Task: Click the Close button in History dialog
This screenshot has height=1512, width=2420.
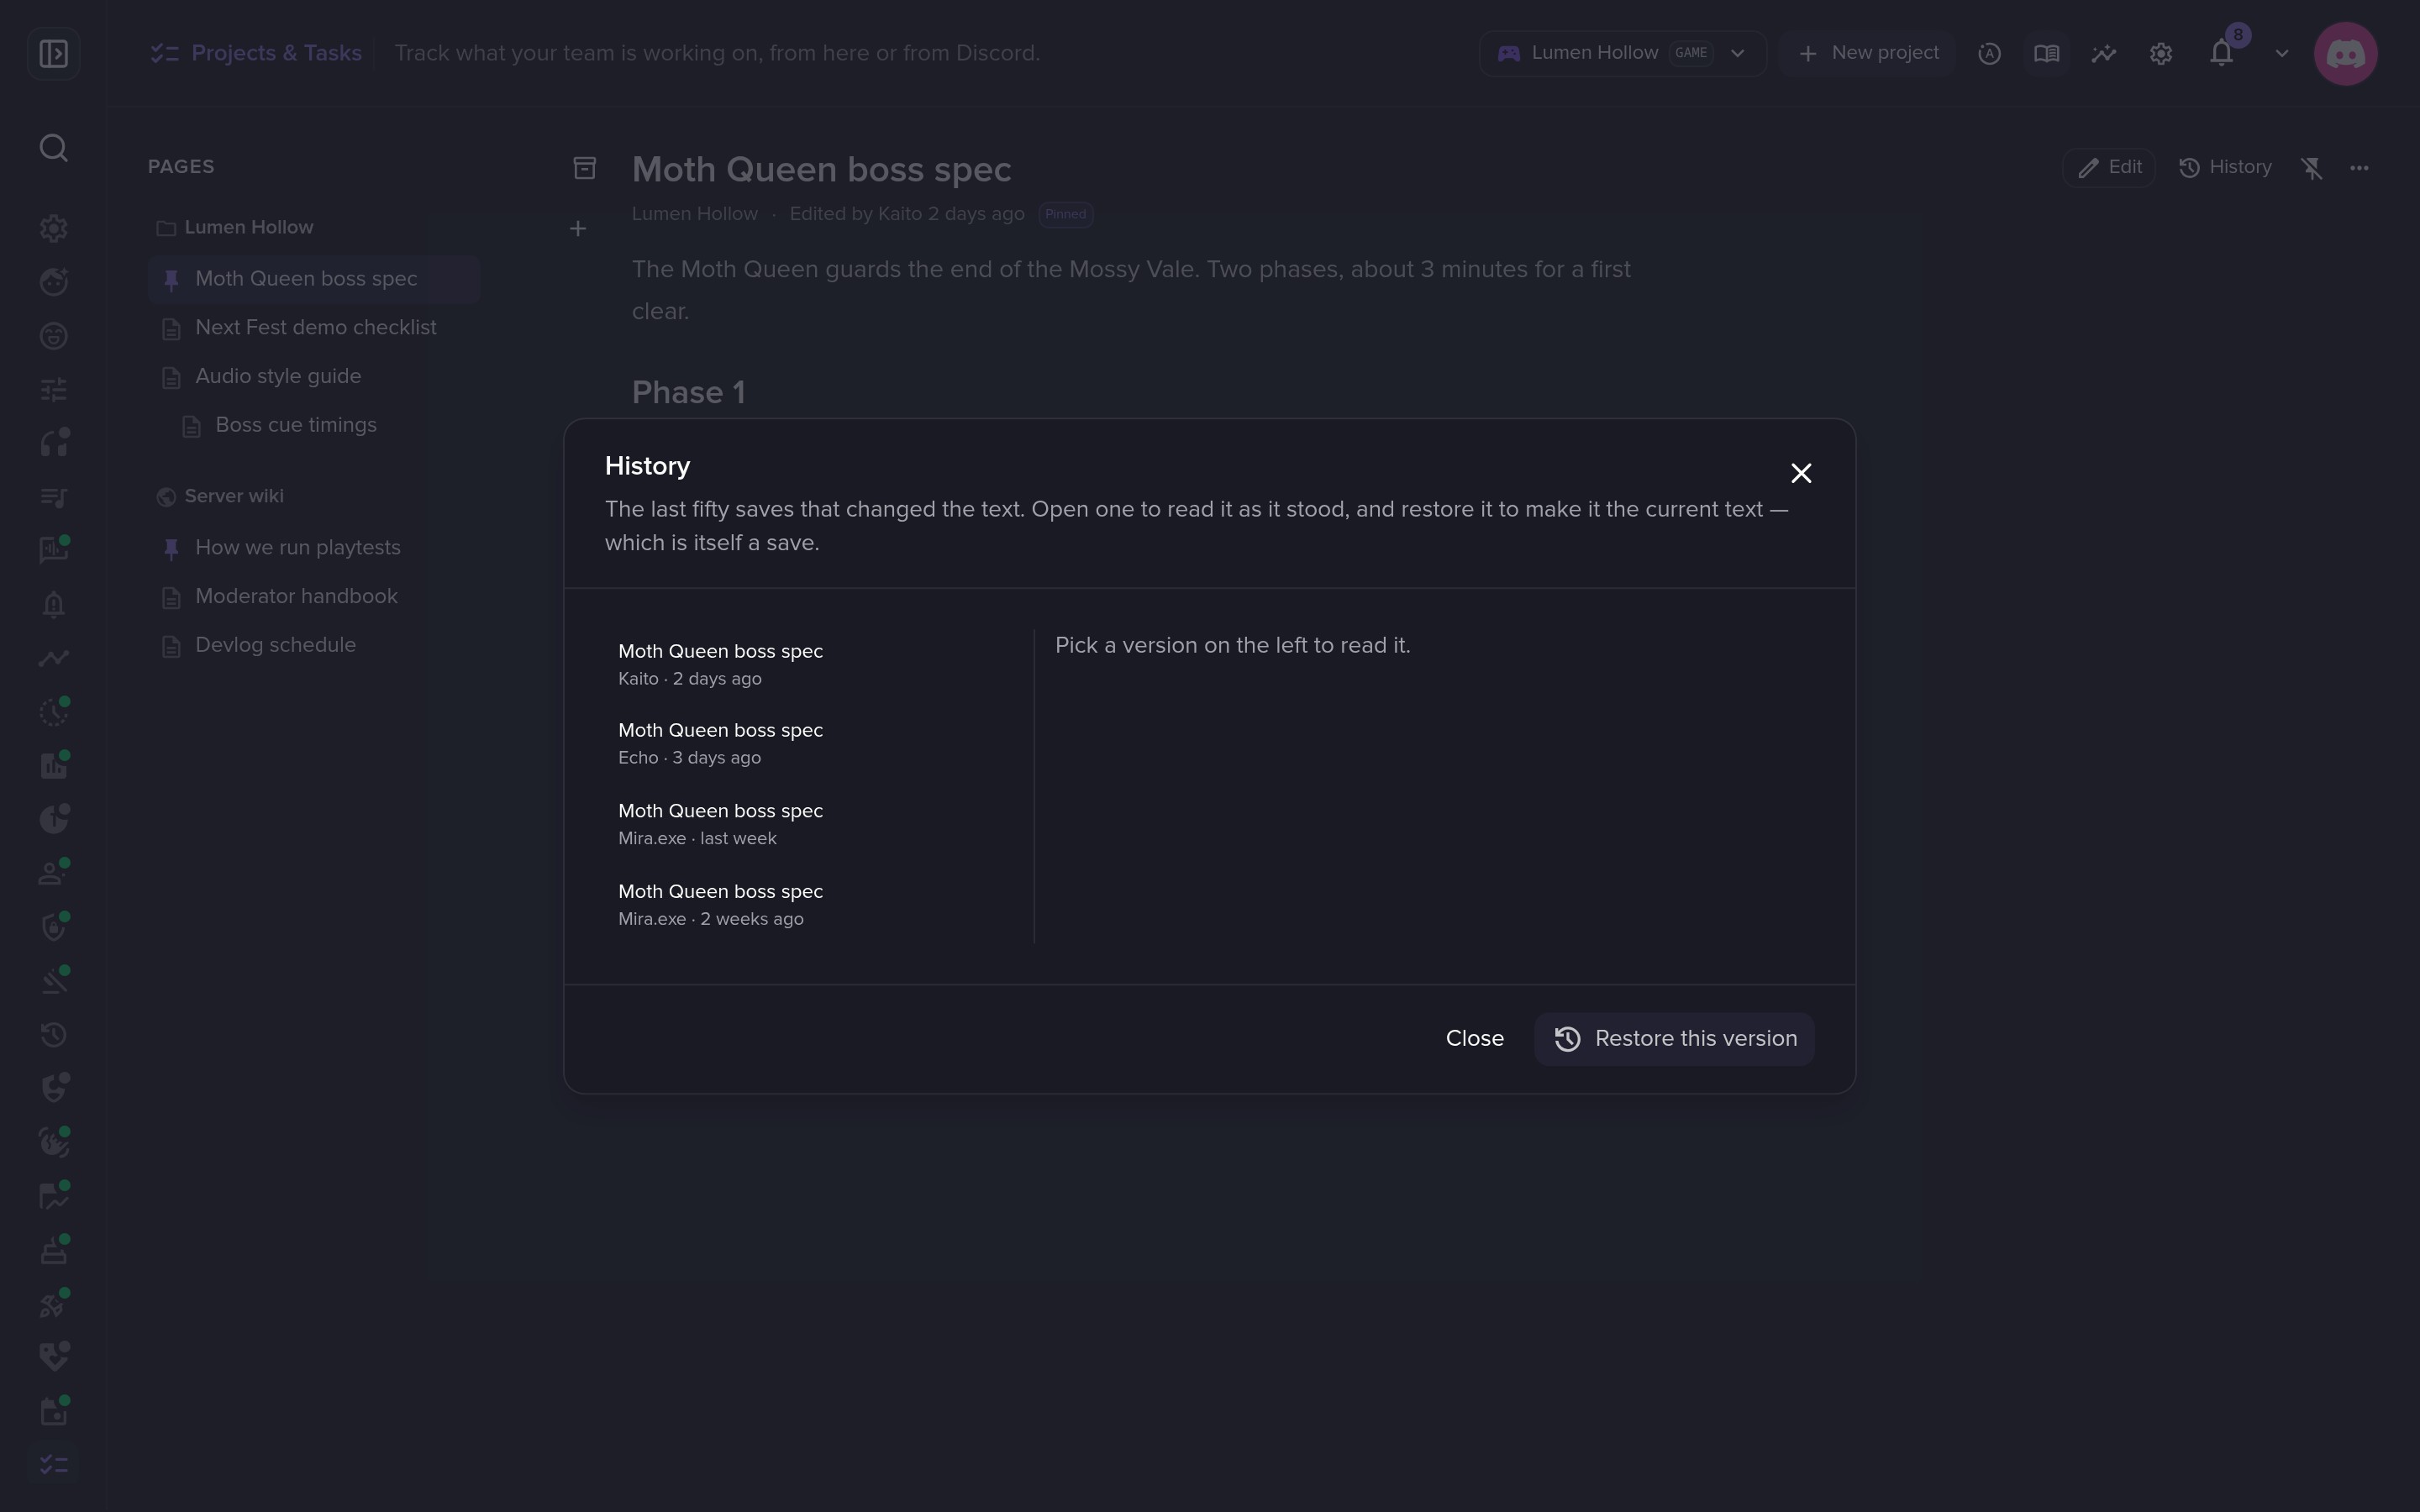Action: 1474,1038
